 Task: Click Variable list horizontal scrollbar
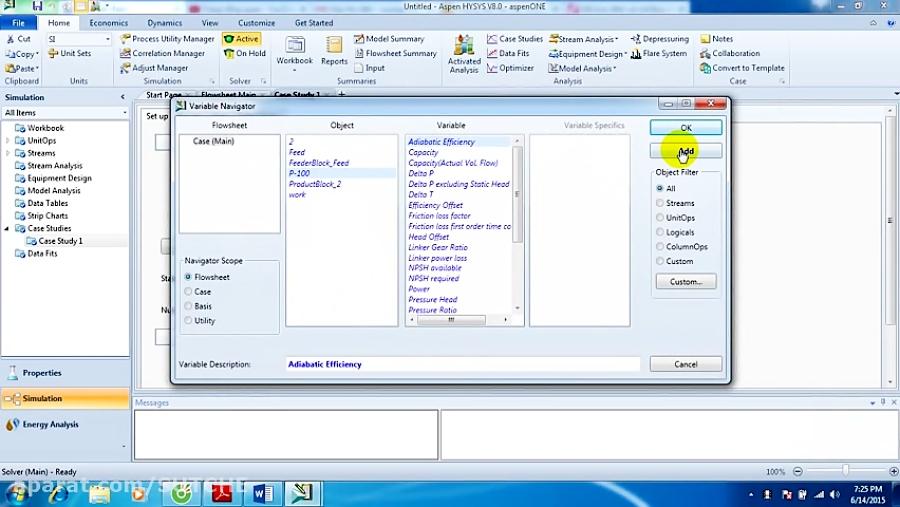pyautogui.click(x=451, y=319)
